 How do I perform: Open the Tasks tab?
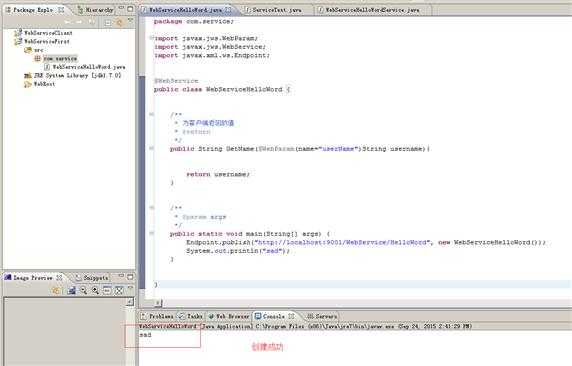191,316
